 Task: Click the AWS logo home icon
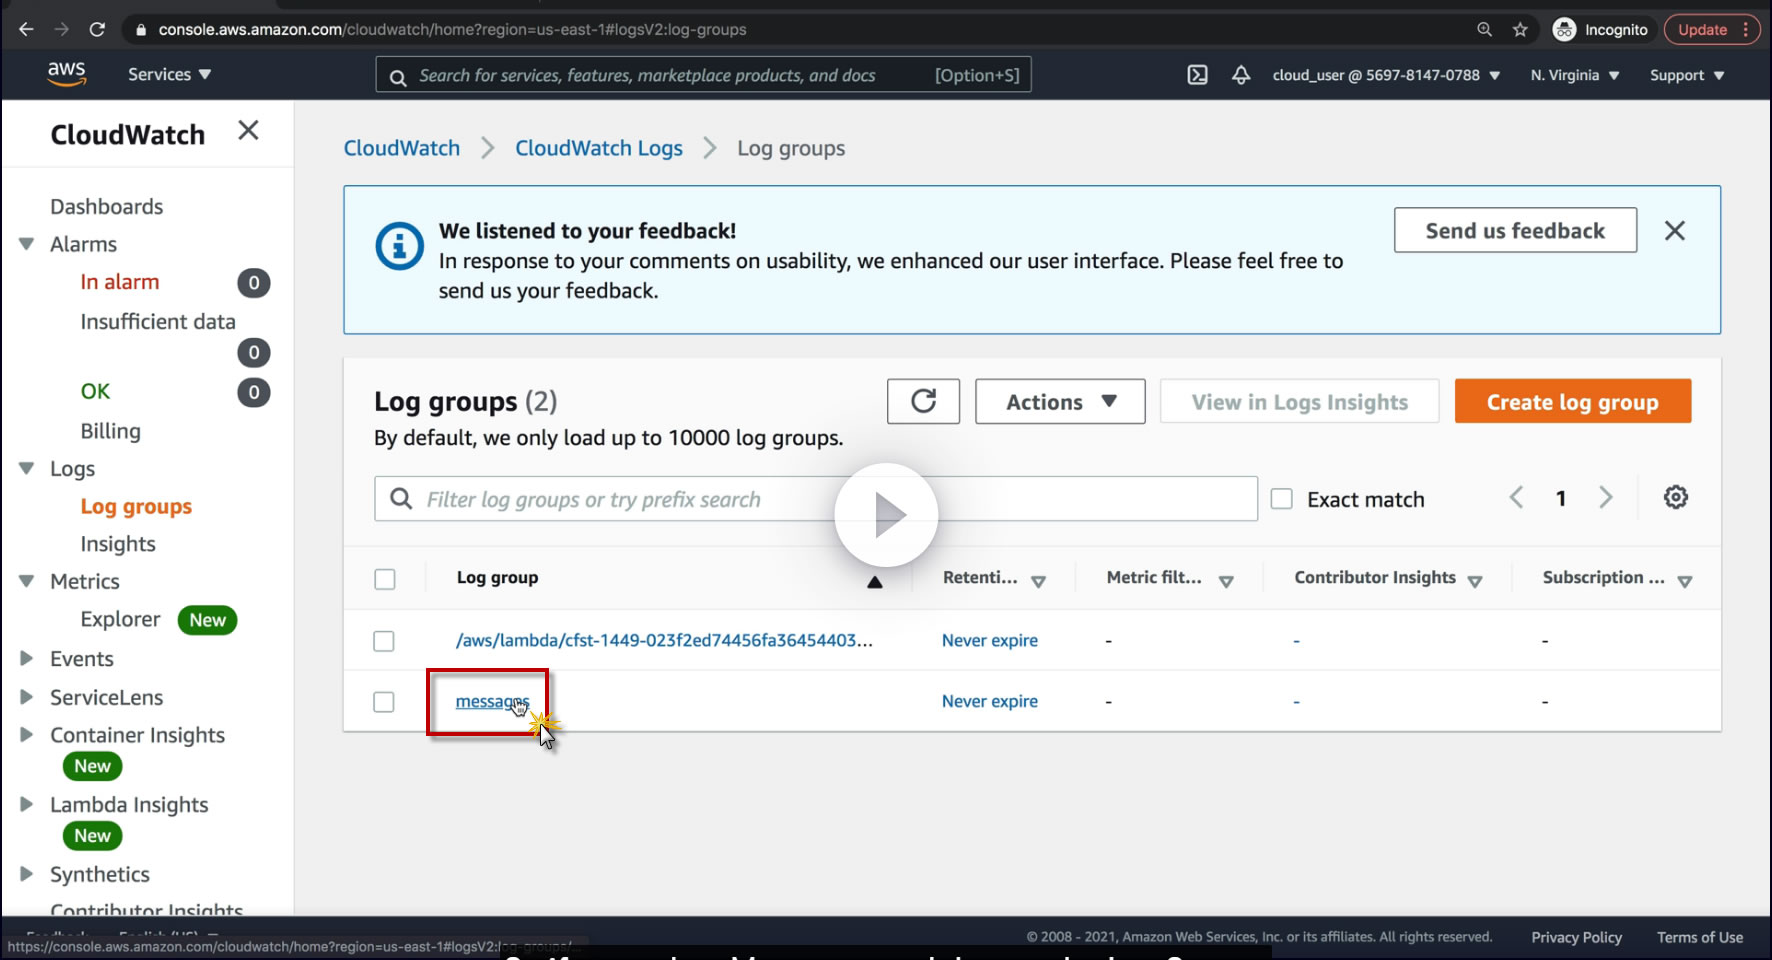66,74
